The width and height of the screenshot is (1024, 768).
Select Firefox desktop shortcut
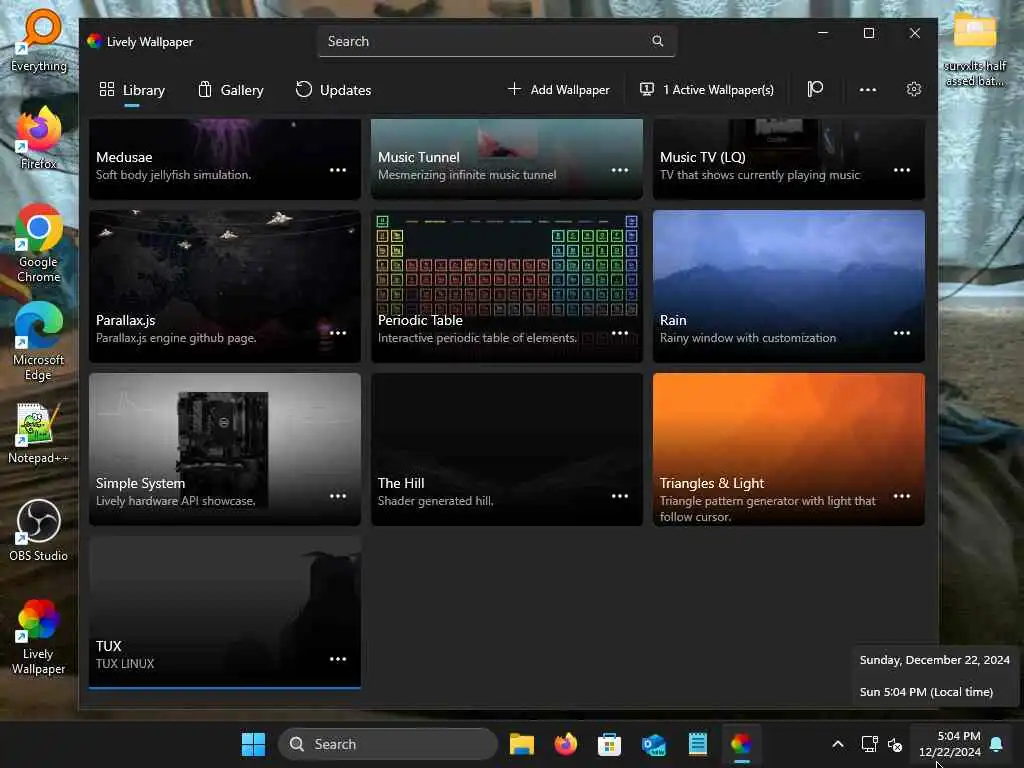click(39, 138)
